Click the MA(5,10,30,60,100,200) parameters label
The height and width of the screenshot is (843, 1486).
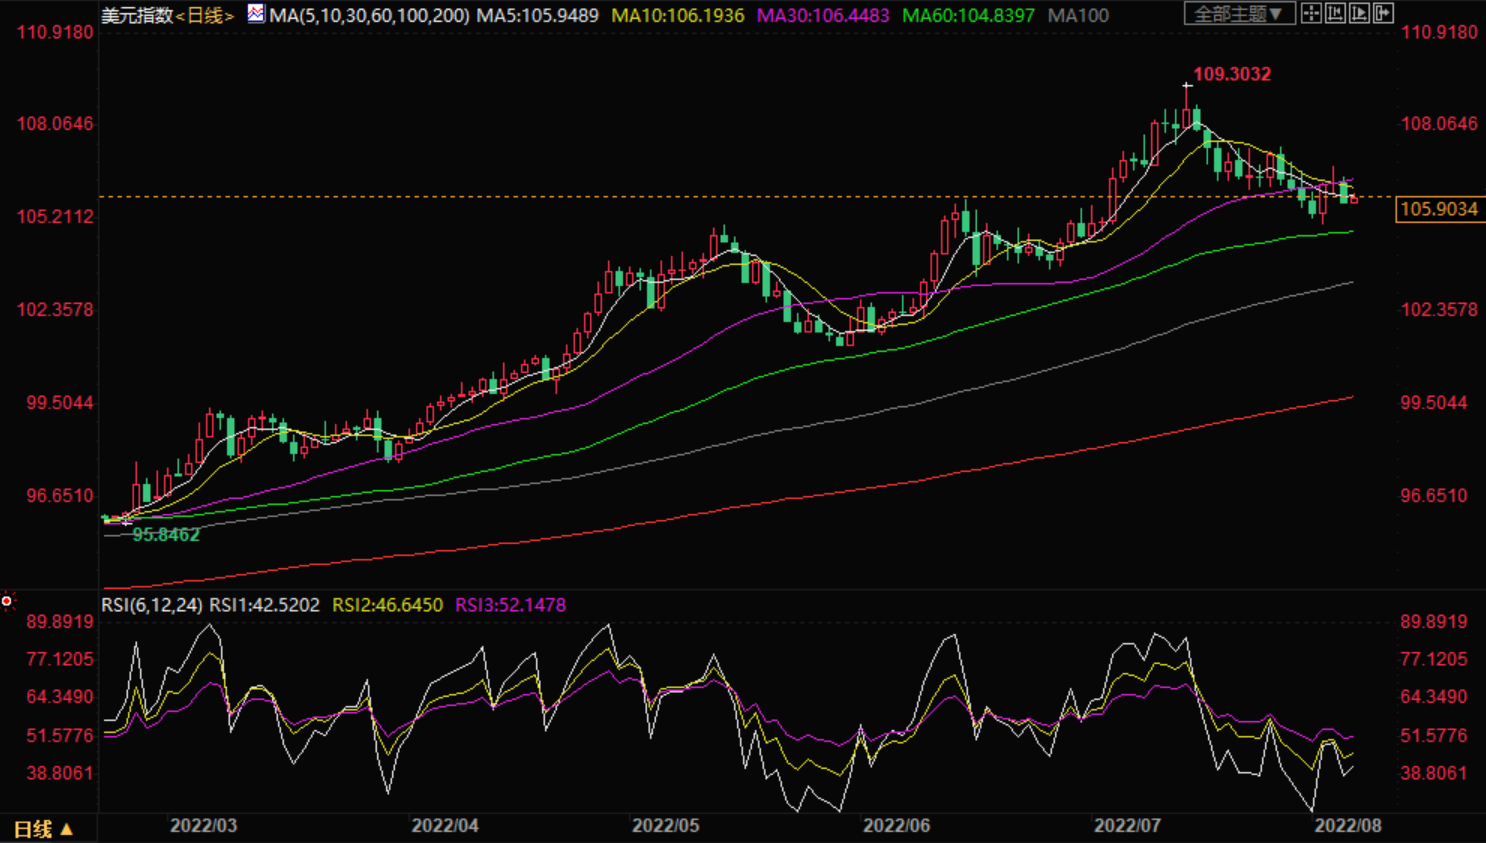tap(369, 15)
